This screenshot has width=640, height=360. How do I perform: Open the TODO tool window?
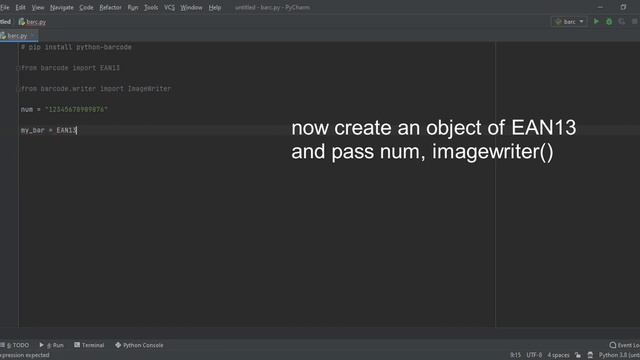tap(15, 345)
